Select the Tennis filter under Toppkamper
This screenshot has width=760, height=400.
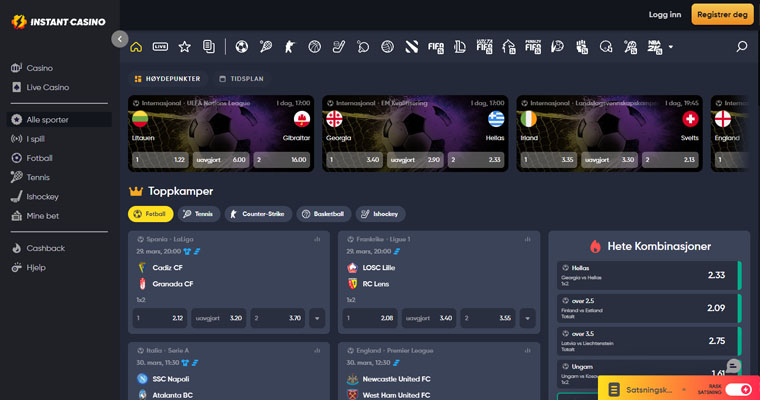(198, 214)
